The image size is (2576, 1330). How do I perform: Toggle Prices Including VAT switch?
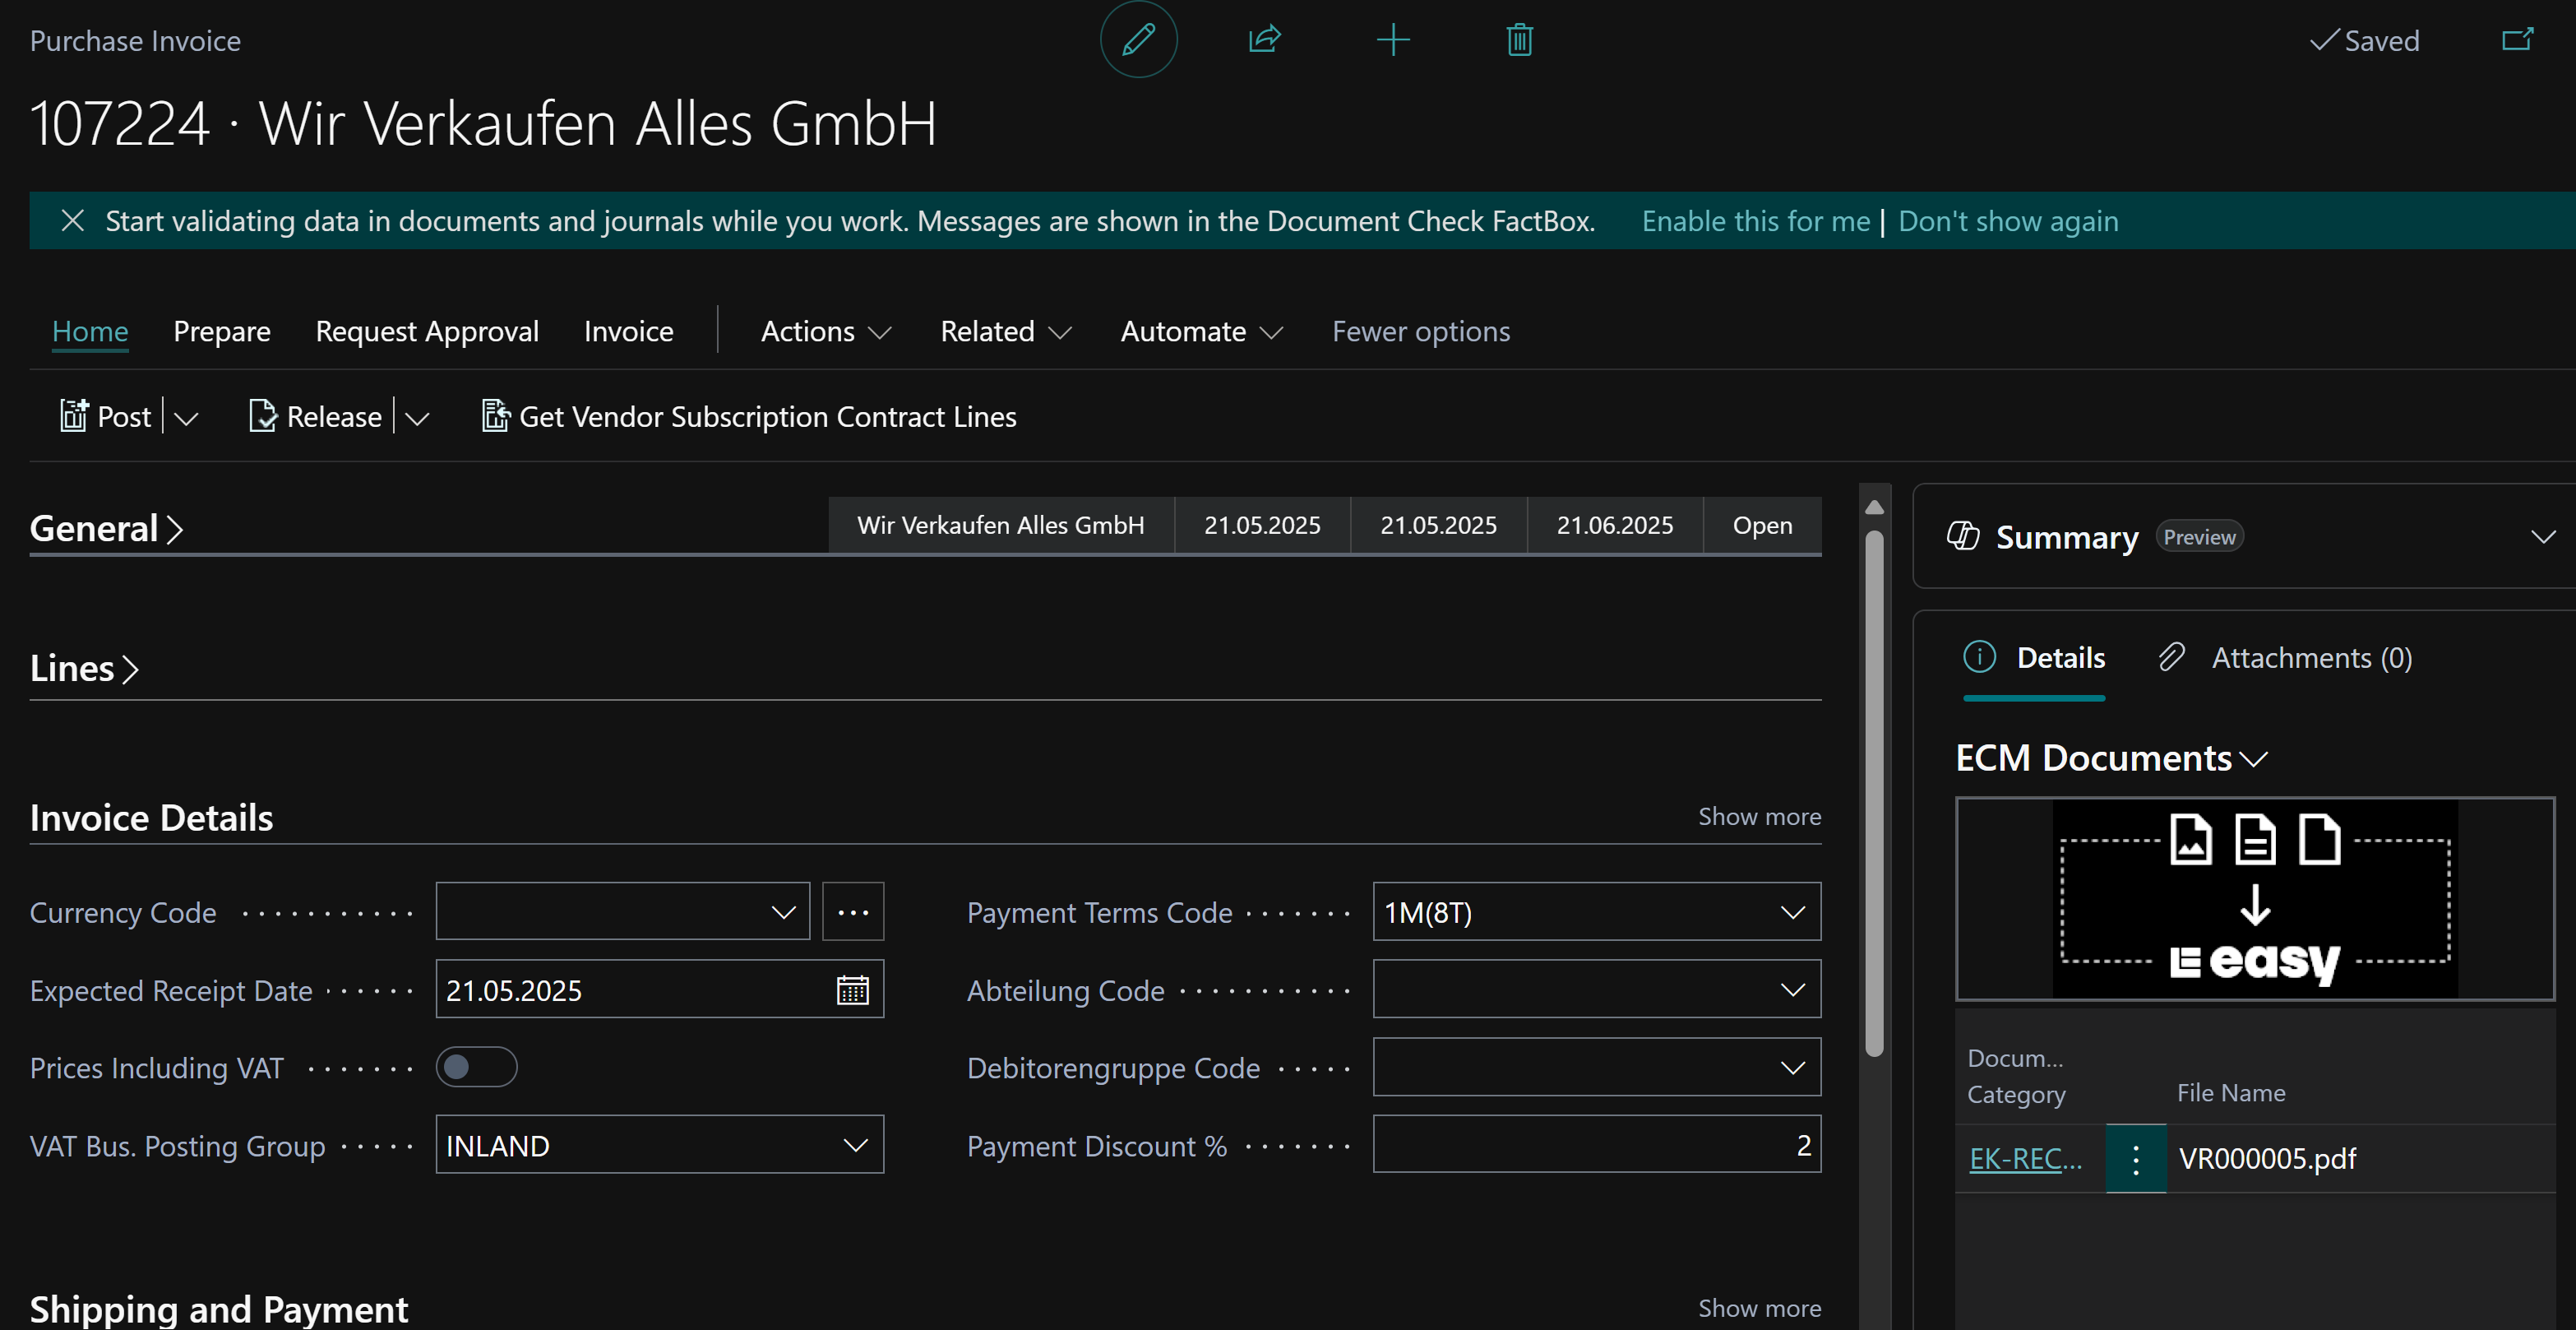coord(476,1067)
